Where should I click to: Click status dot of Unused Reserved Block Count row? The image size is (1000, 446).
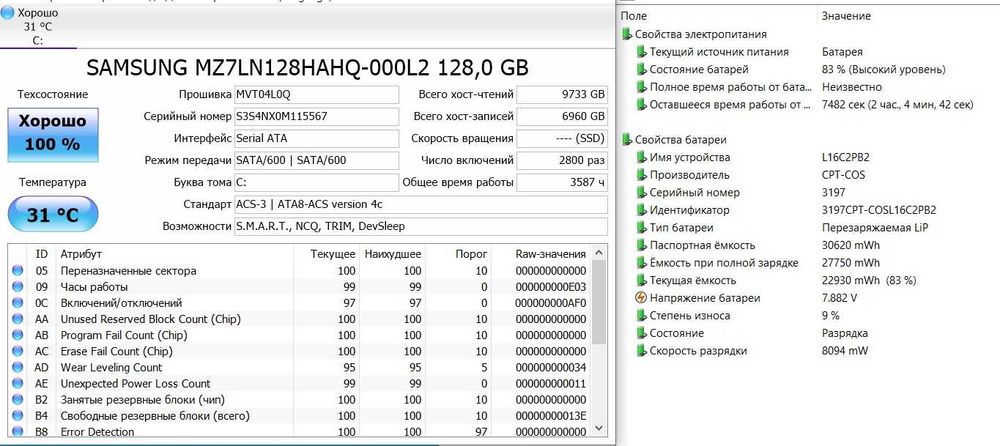(17, 319)
